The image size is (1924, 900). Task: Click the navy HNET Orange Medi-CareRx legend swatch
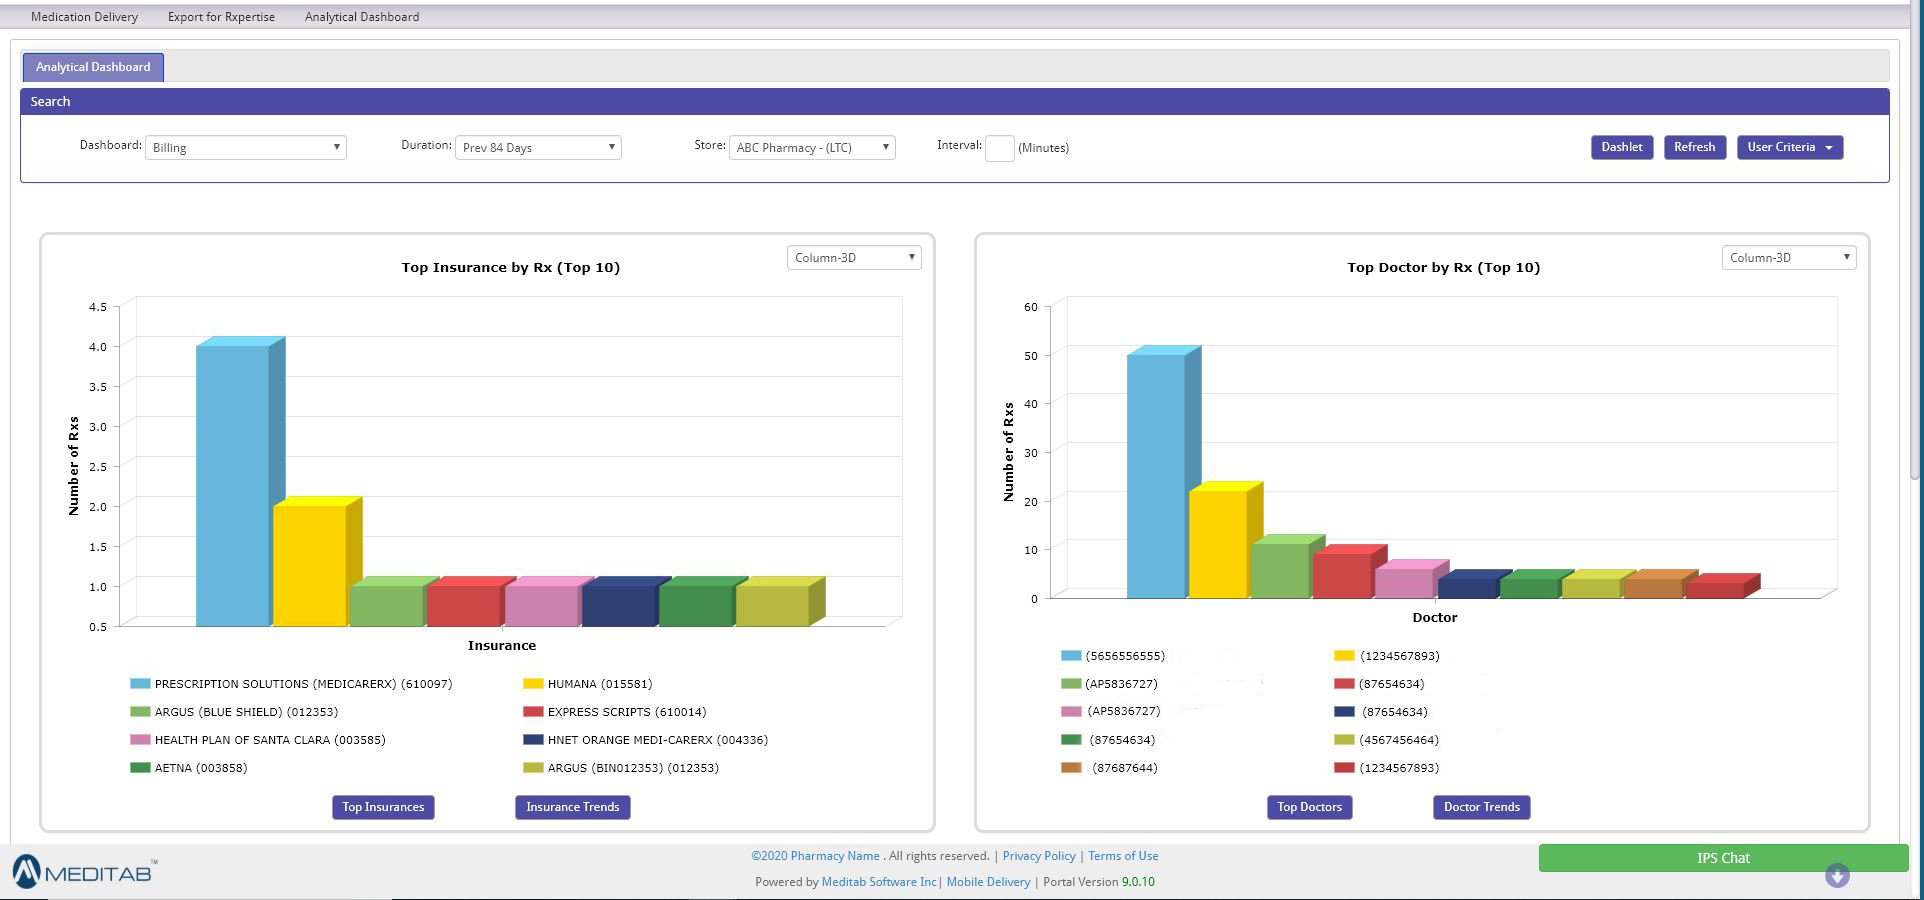533,740
